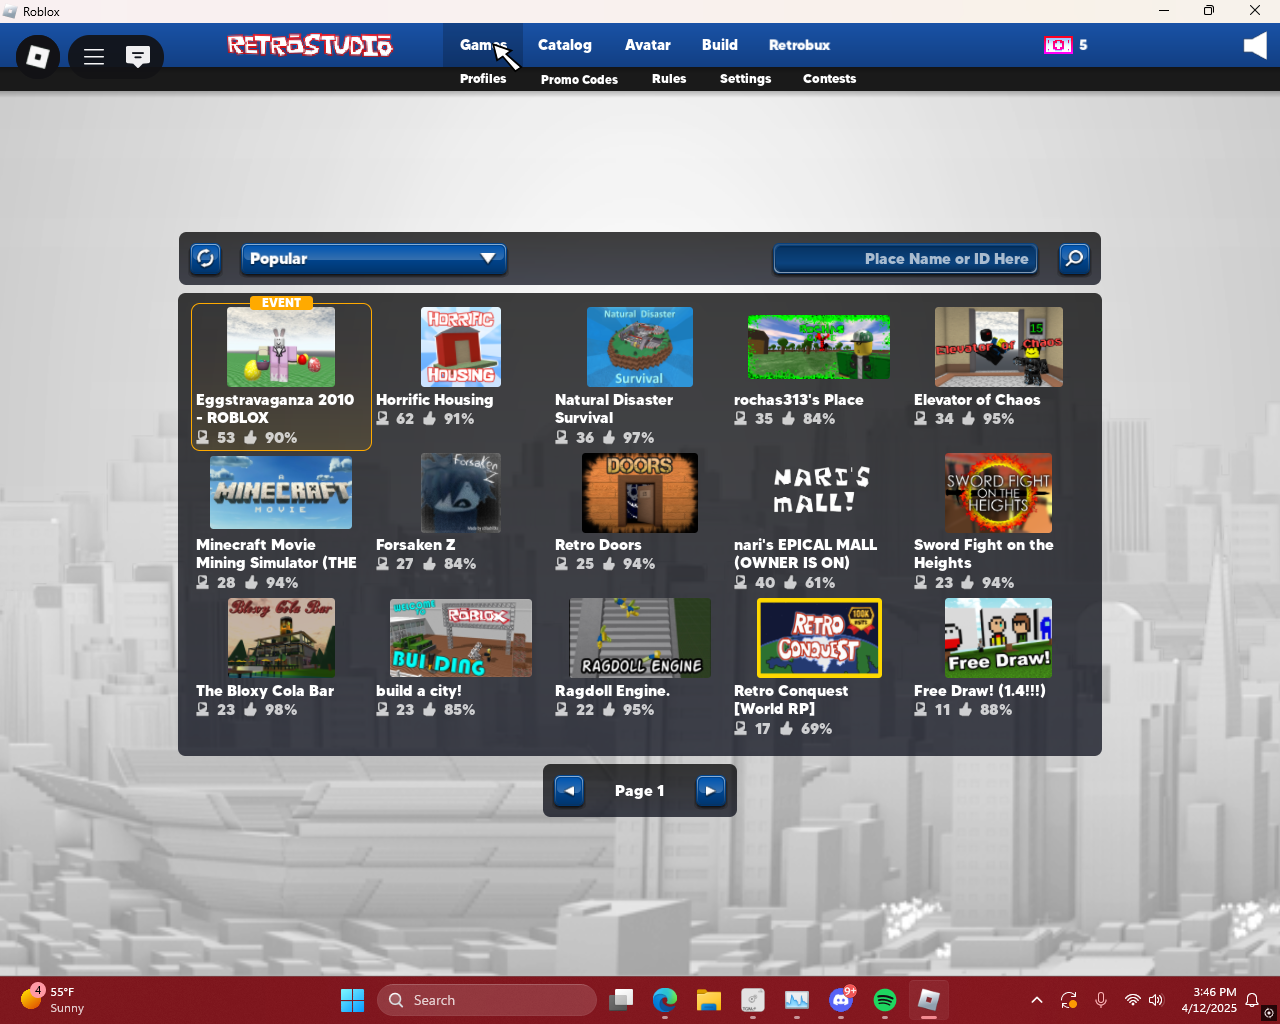Open Eggstravaganza 2010 game thumbnail

click(x=281, y=347)
